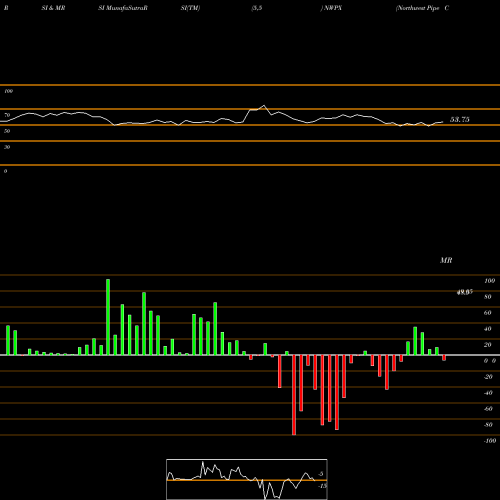Click the 70 level label on RSI axis

pyautogui.click(x=7, y=115)
